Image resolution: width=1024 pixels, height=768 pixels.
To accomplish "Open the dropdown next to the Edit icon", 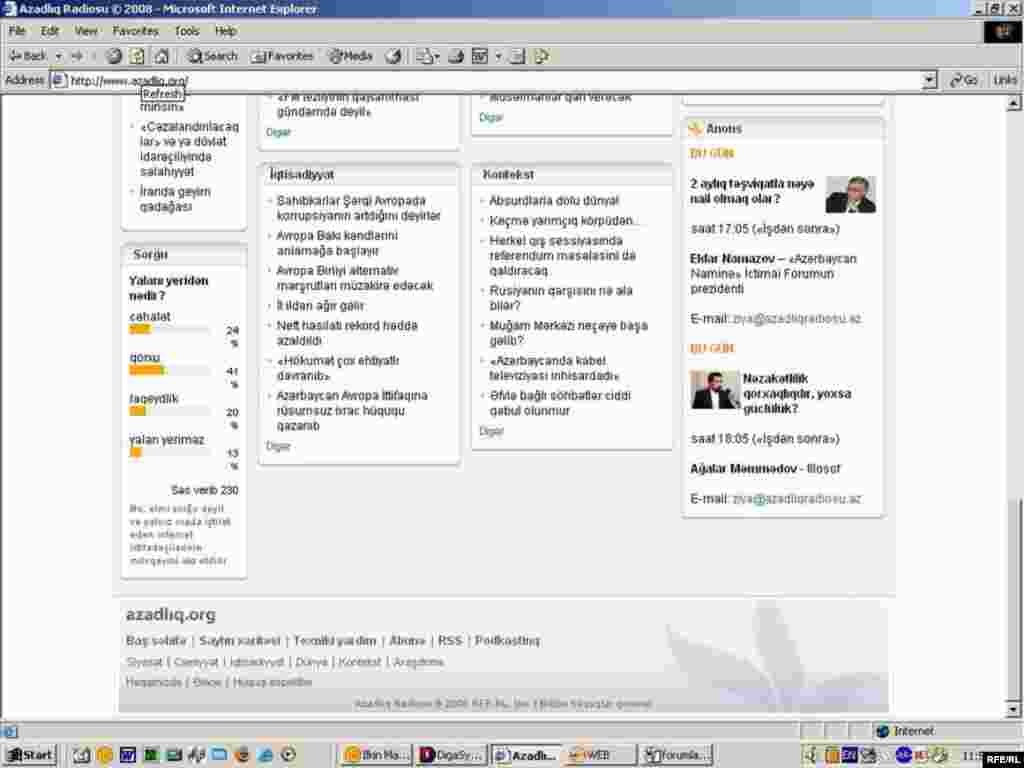I will pos(501,56).
